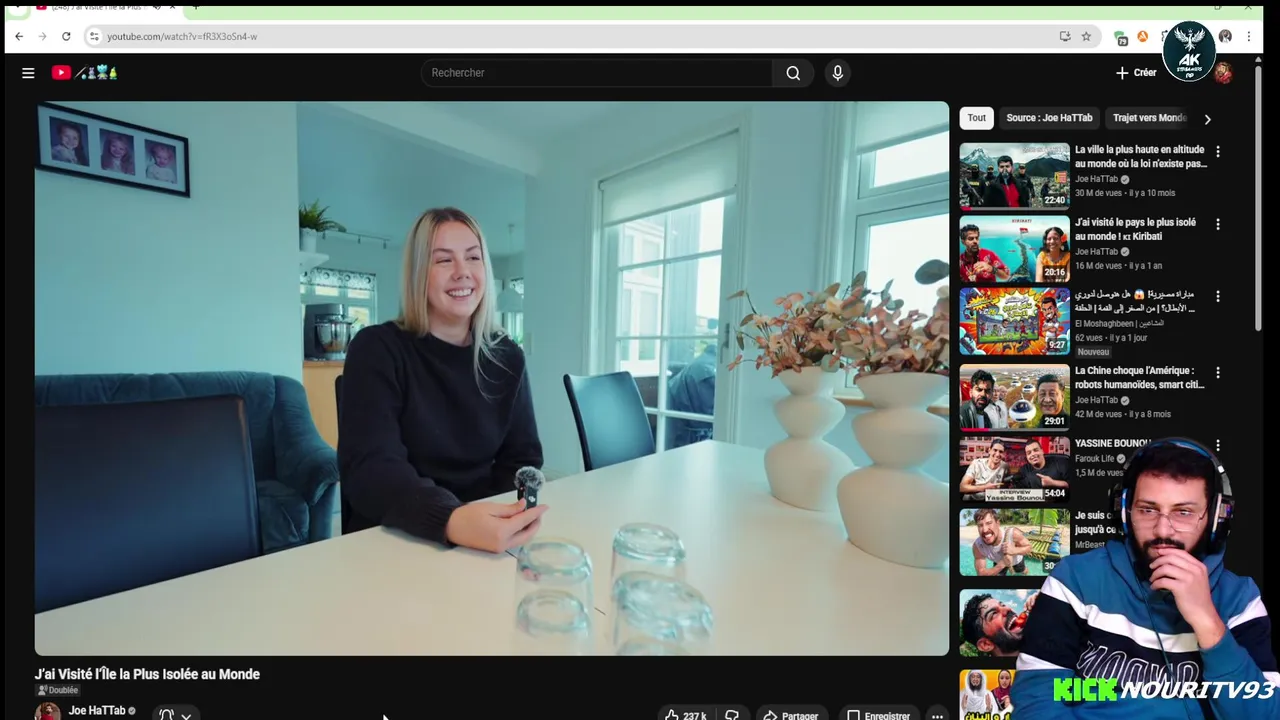Click the magnifier search button

793,73
